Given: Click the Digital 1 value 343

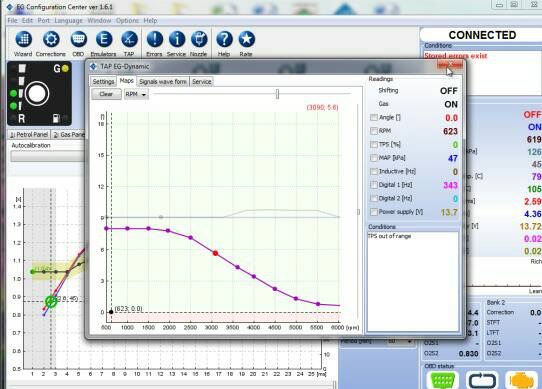Looking at the screenshot, I should [450, 185].
